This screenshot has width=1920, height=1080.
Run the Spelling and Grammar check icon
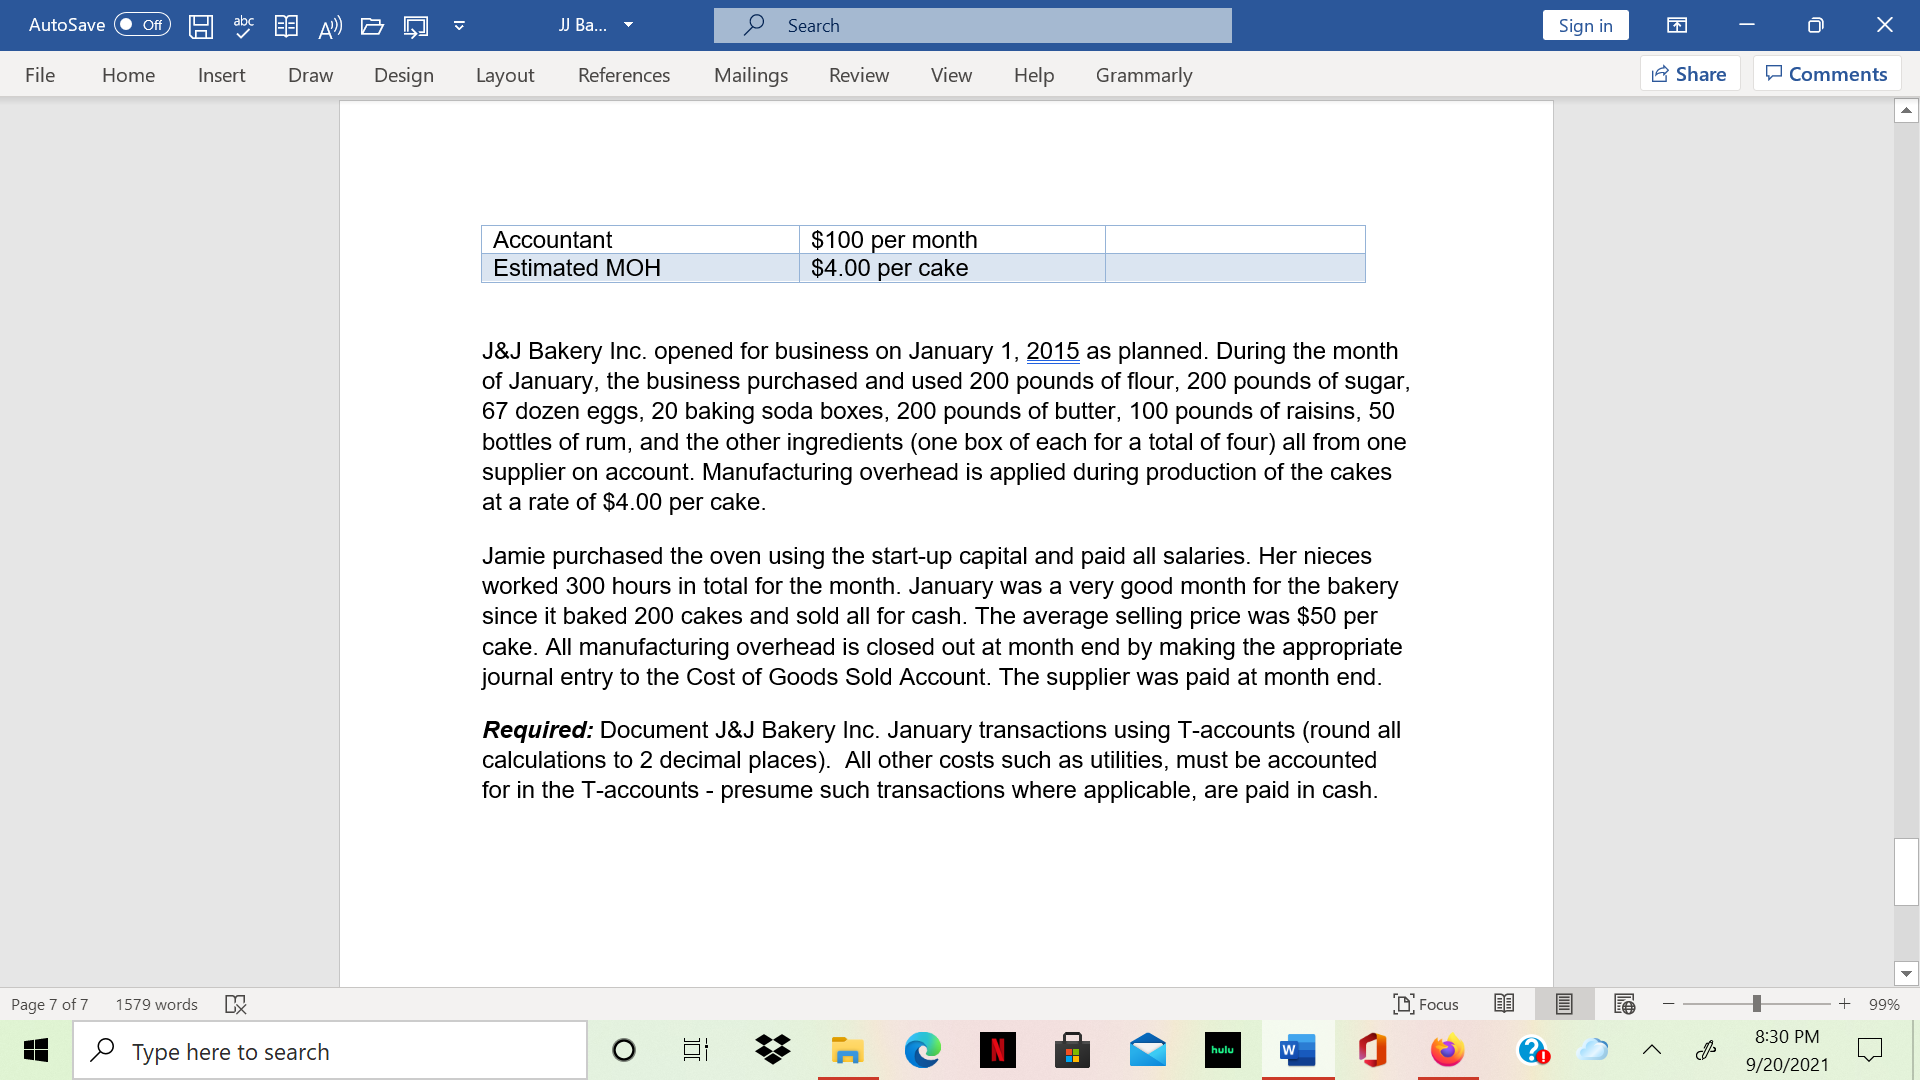(x=243, y=26)
